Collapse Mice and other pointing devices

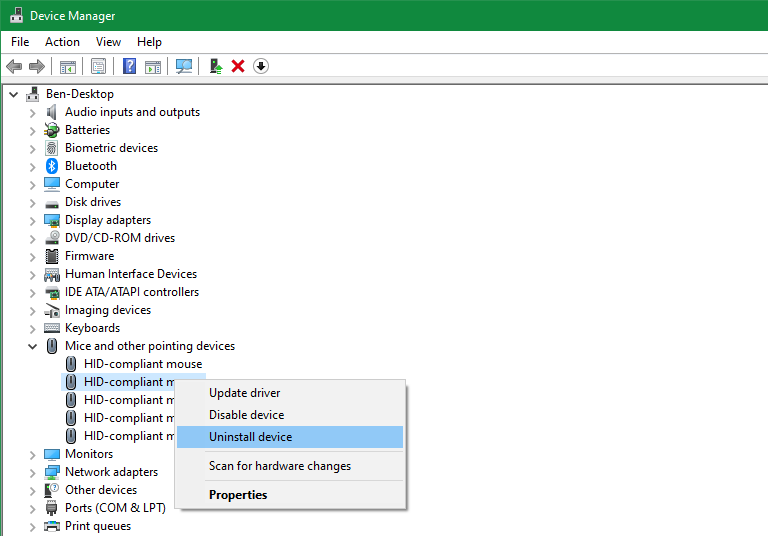(x=32, y=346)
